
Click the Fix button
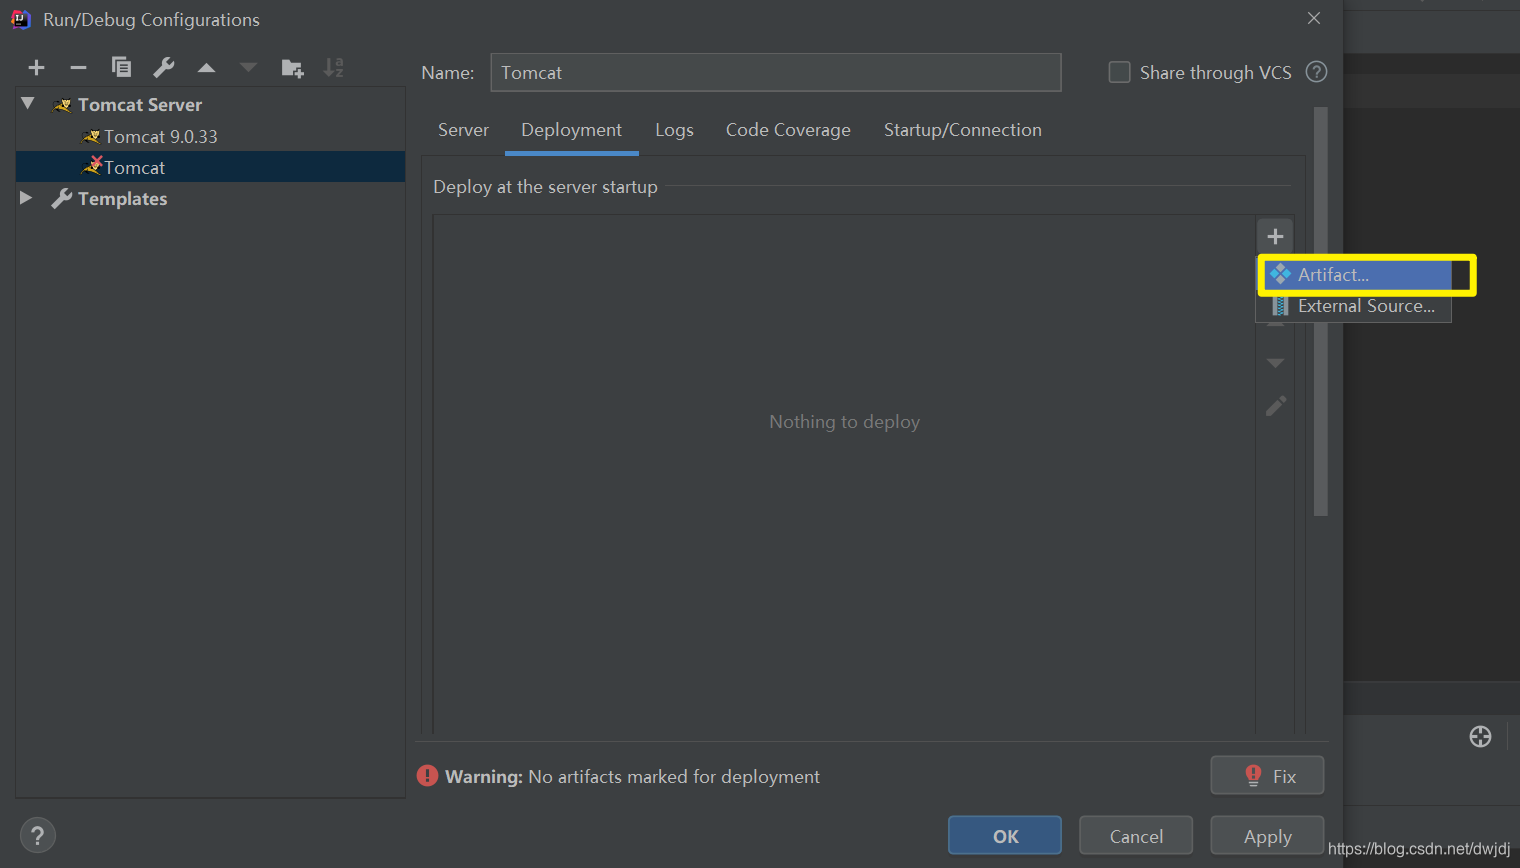(1267, 775)
